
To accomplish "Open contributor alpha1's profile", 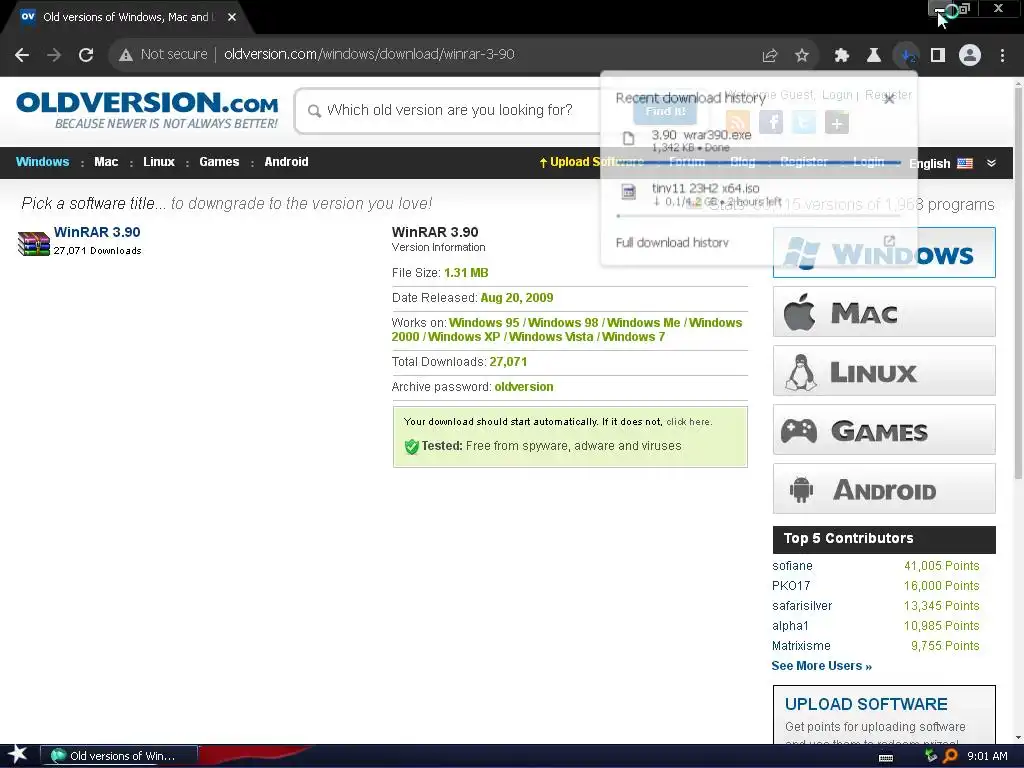I will coord(790,626).
